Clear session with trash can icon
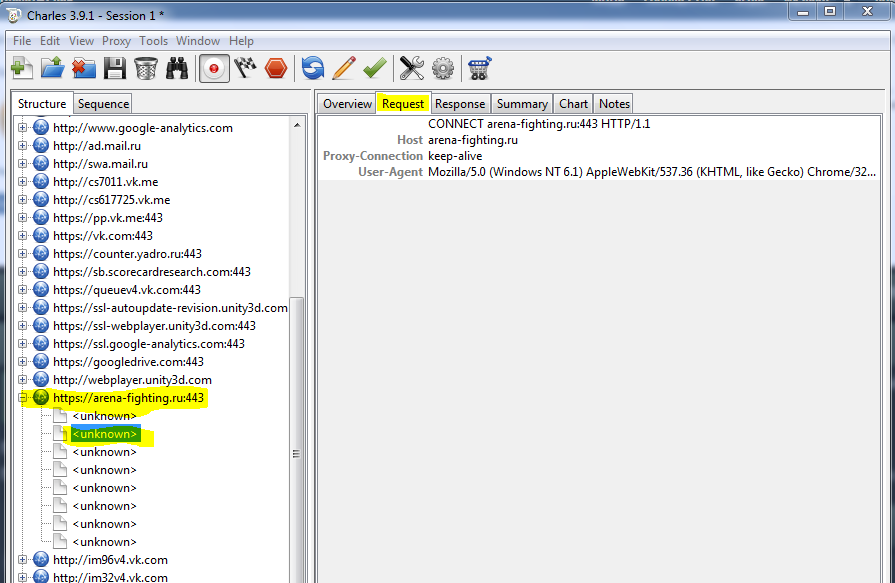The image size is (895, 583). point(146,69)
